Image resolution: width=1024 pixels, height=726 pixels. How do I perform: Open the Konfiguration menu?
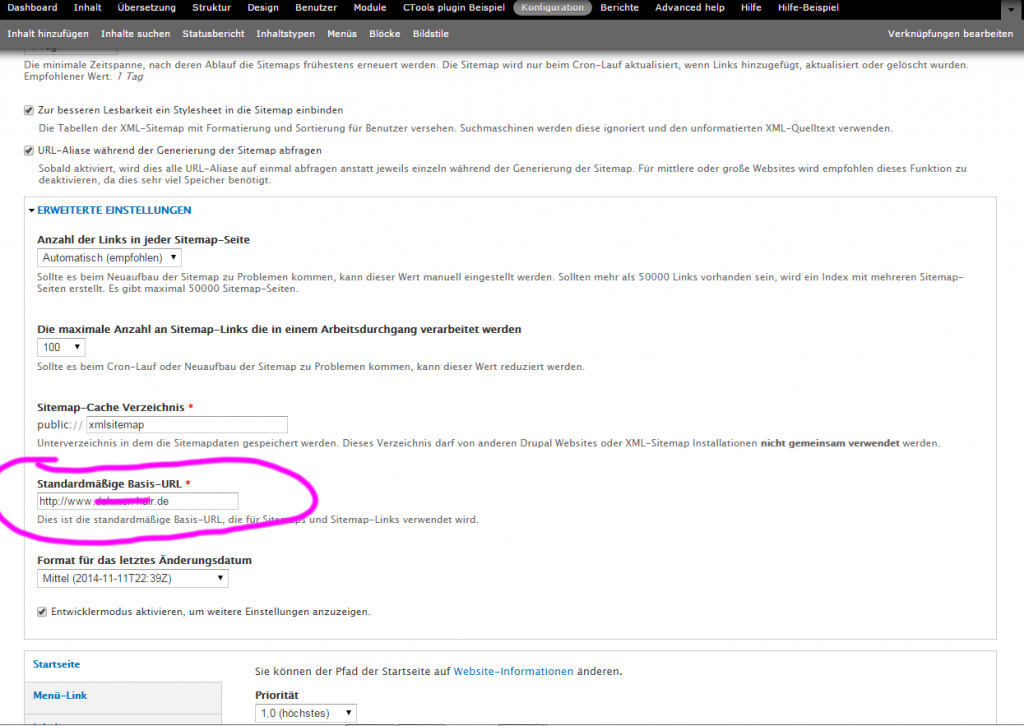(x=552, y=8)
